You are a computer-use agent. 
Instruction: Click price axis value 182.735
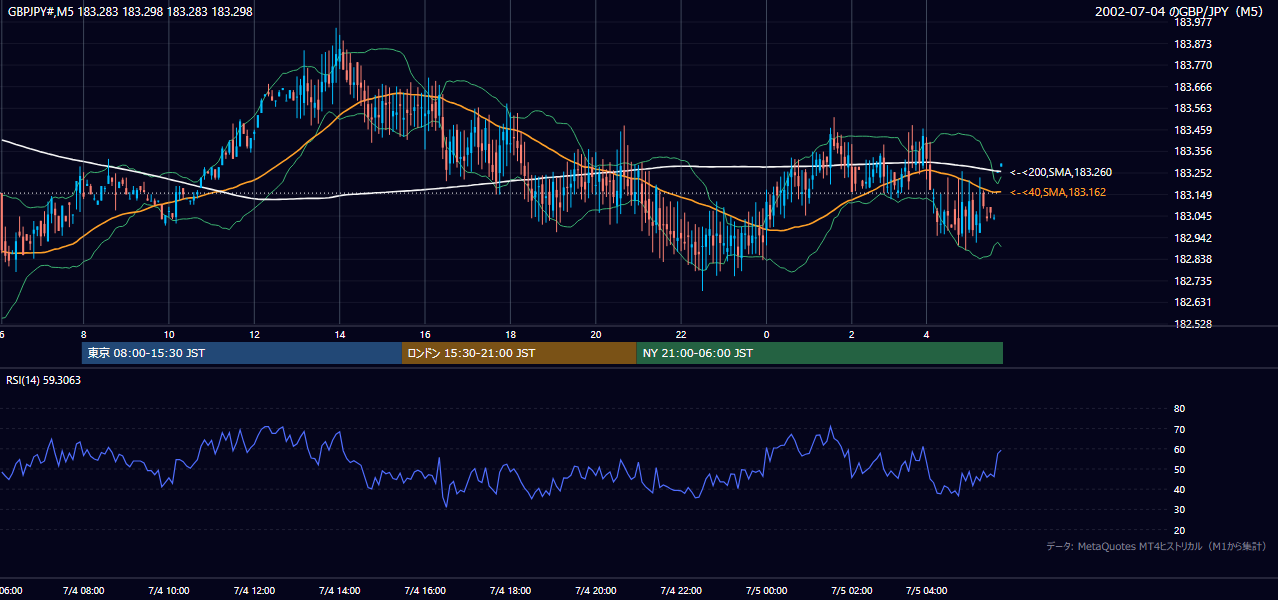1192,281
